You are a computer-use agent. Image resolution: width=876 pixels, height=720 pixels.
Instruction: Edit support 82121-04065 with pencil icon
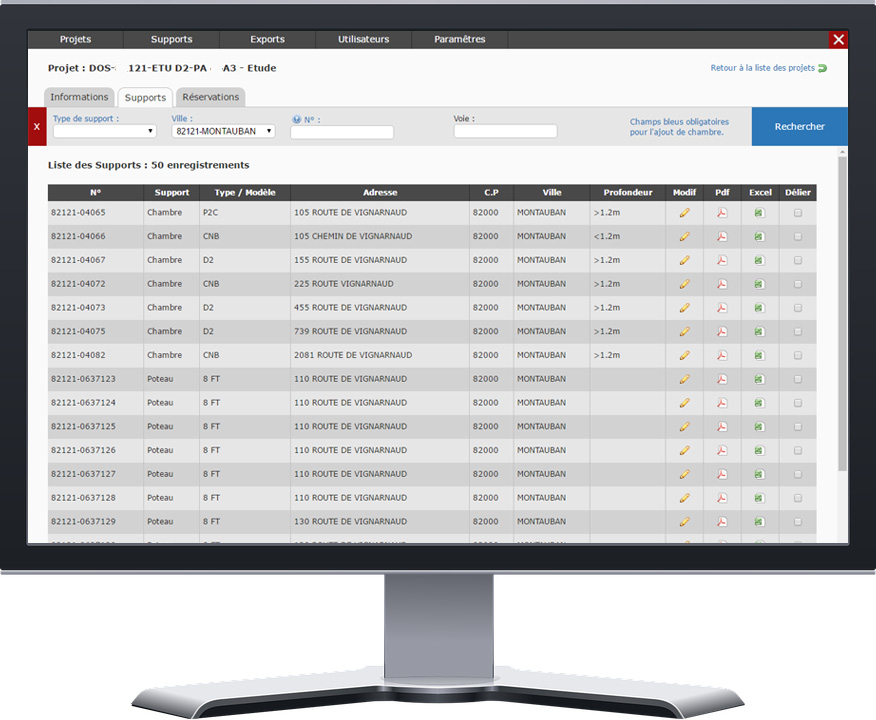point(684,213)
